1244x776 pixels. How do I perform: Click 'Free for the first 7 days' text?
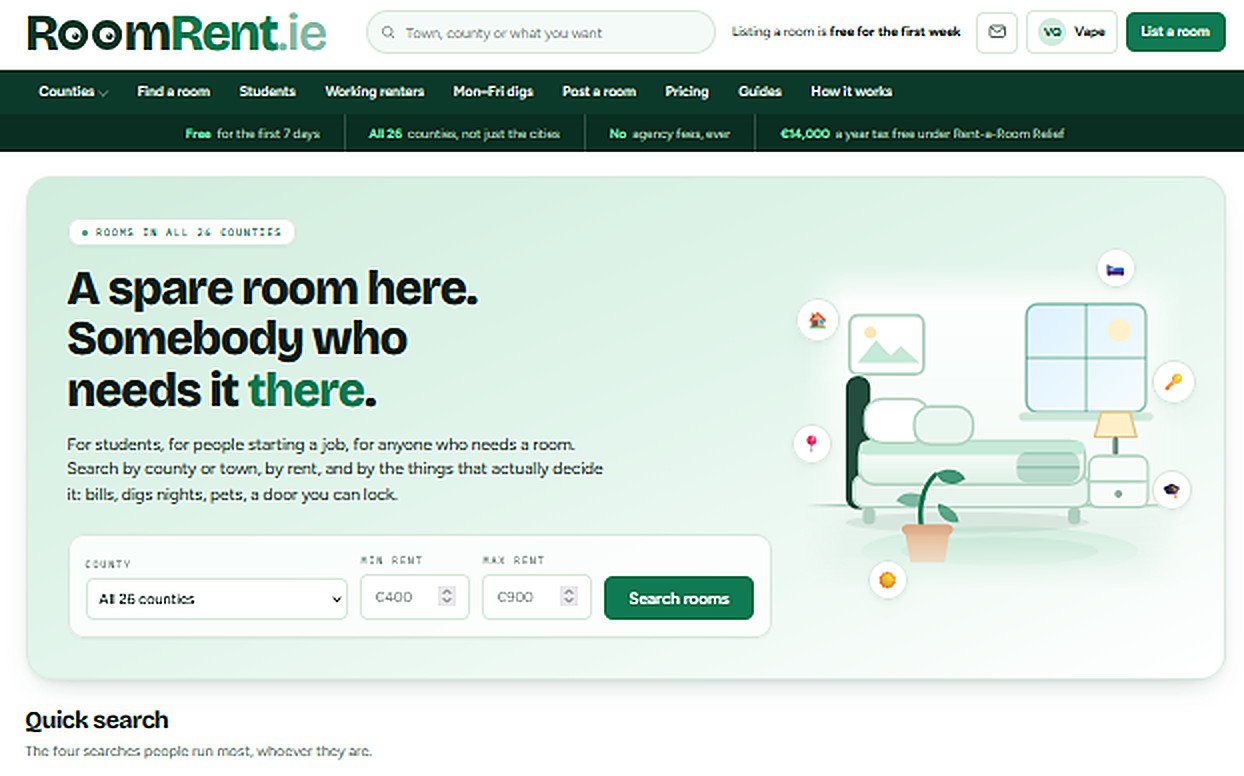point(253,133)
